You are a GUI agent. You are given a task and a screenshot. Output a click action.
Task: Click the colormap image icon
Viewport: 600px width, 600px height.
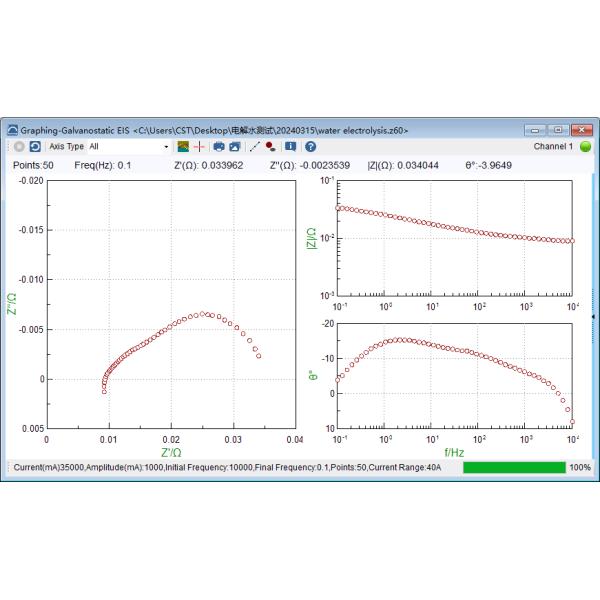183,147
